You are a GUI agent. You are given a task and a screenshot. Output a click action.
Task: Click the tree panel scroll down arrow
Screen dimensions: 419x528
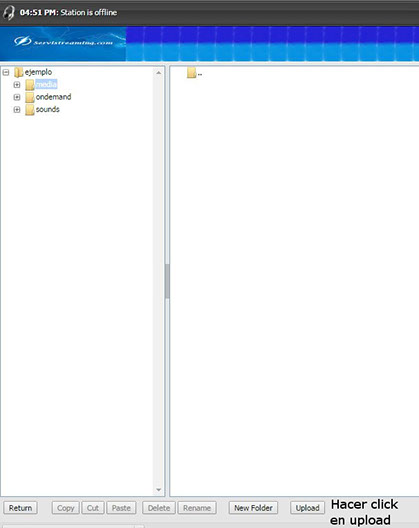[x=159, y=490]
